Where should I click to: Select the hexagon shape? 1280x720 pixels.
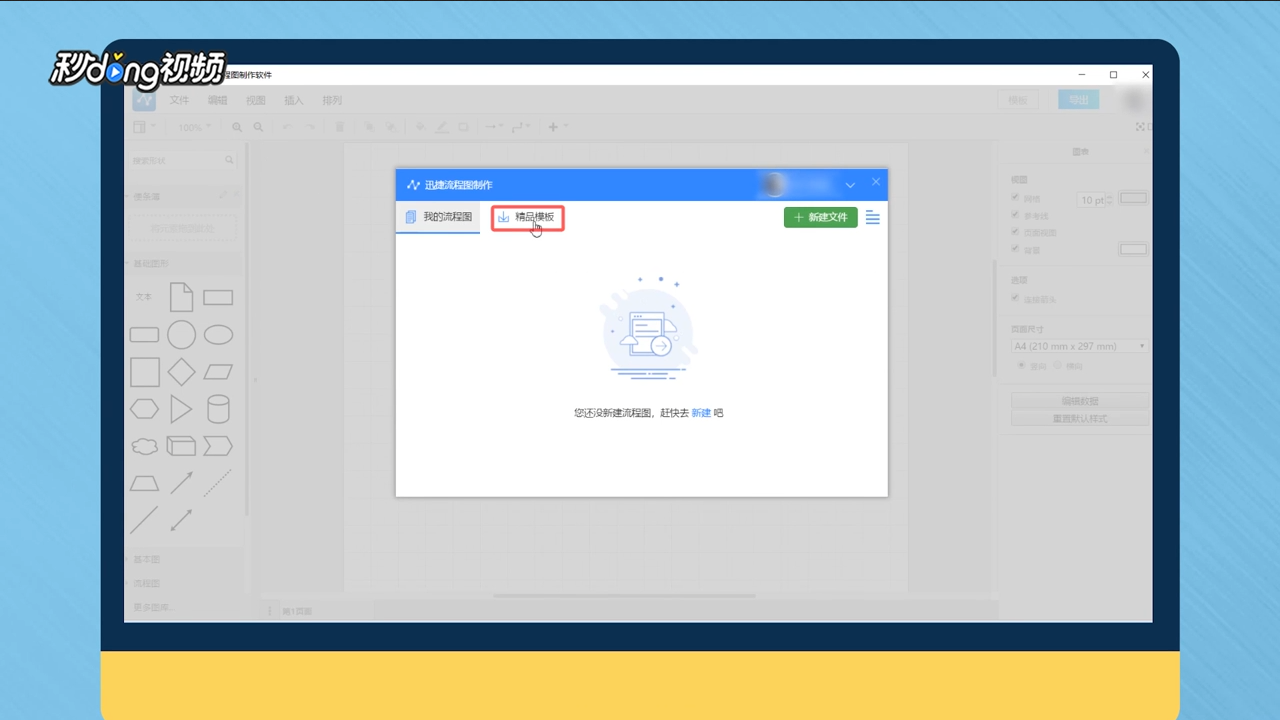click(145, 409)
